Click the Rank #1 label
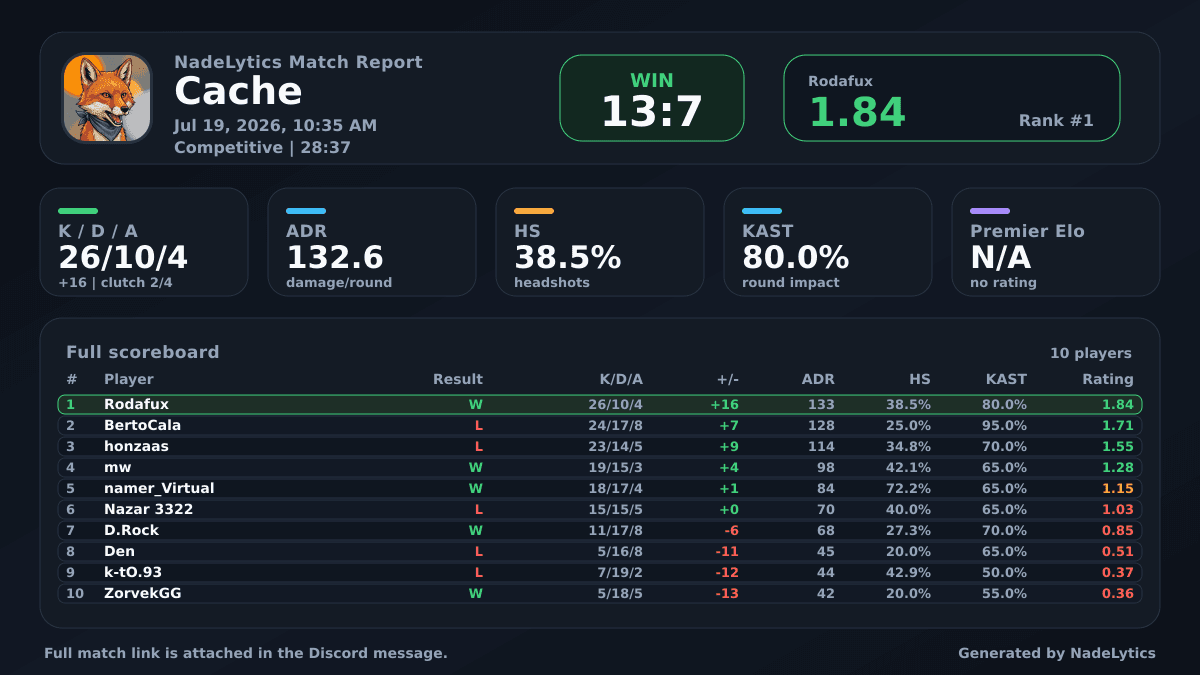 1056,120
